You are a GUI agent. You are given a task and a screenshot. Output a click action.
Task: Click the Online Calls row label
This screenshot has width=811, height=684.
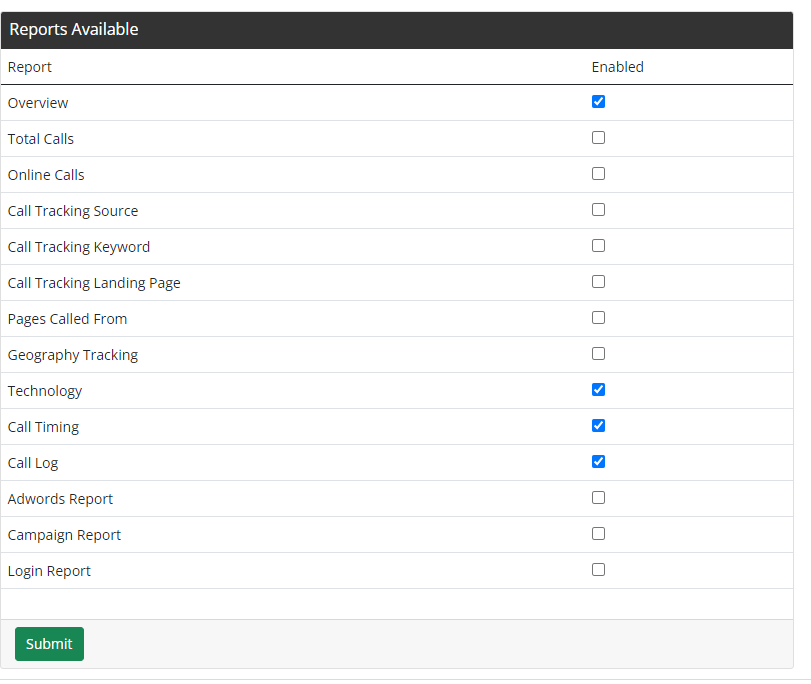[46, 175]
